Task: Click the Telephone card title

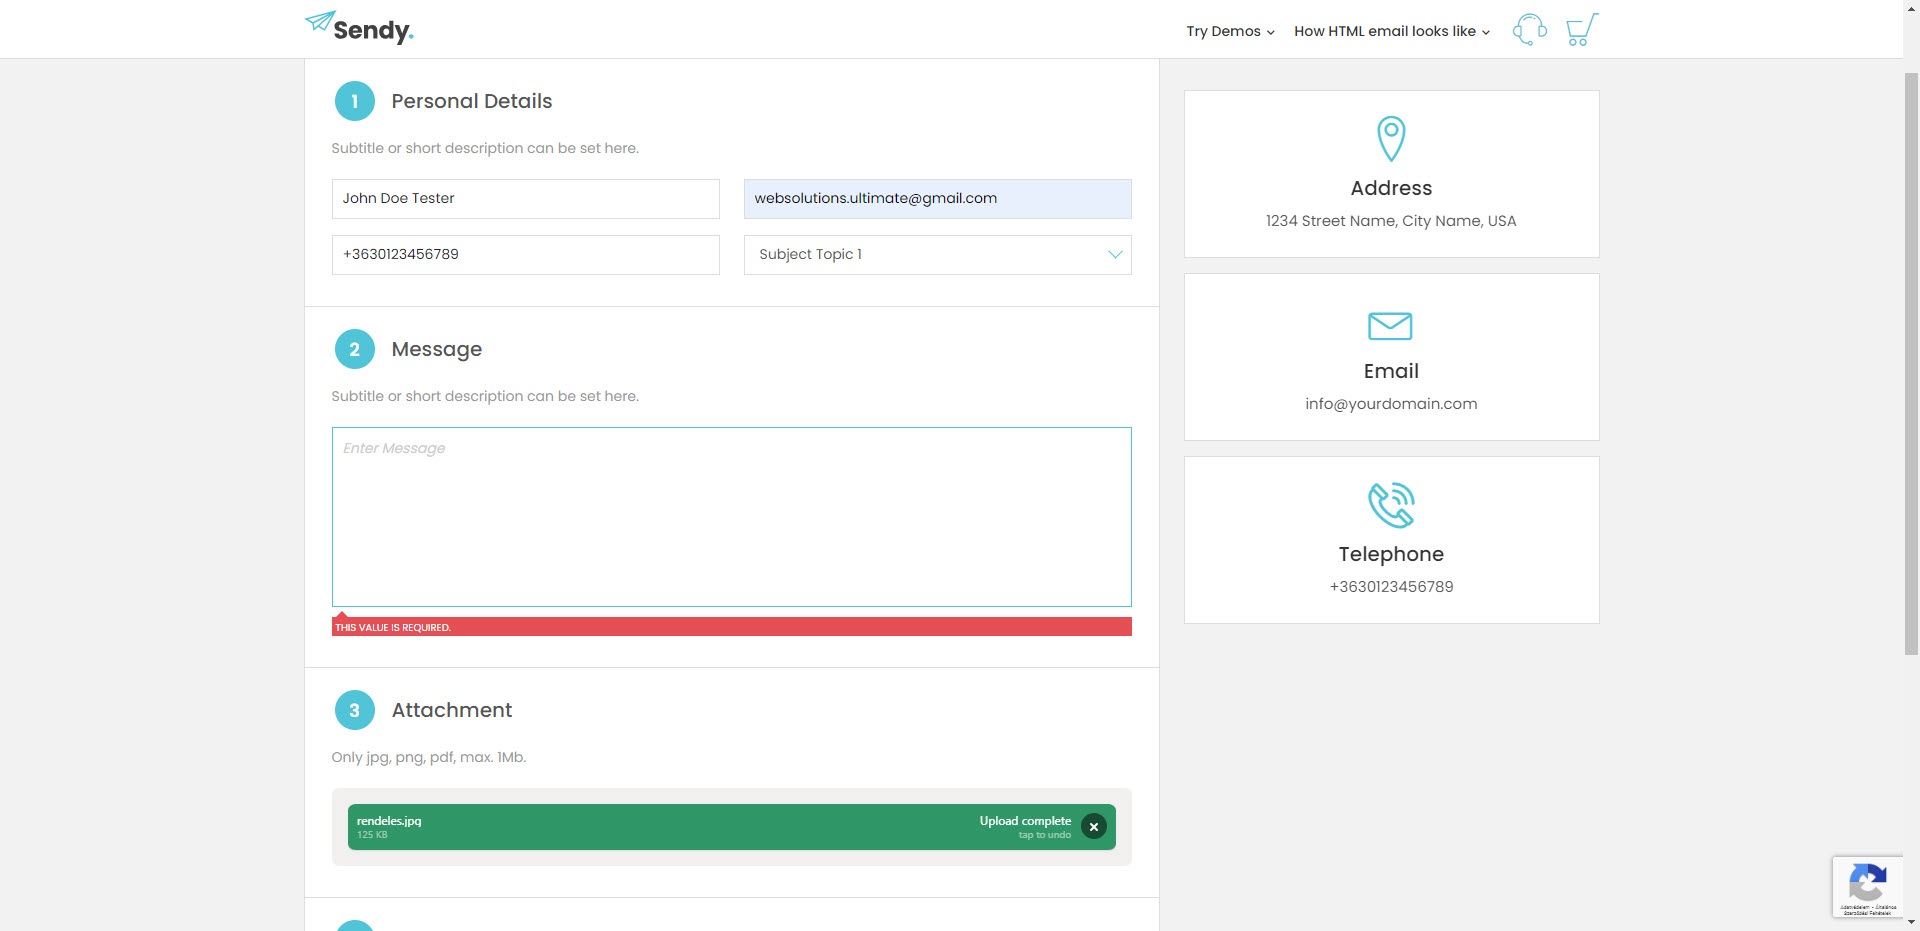Action: coord(1391,554)
